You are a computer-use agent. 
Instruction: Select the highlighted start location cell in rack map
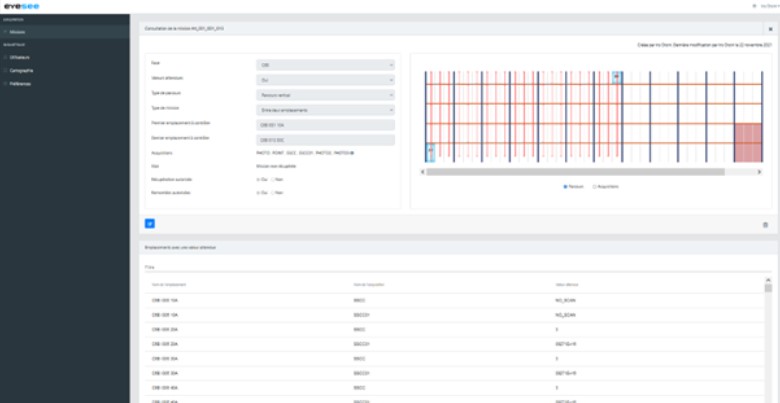pyautogui.click(x=430, y=152)
